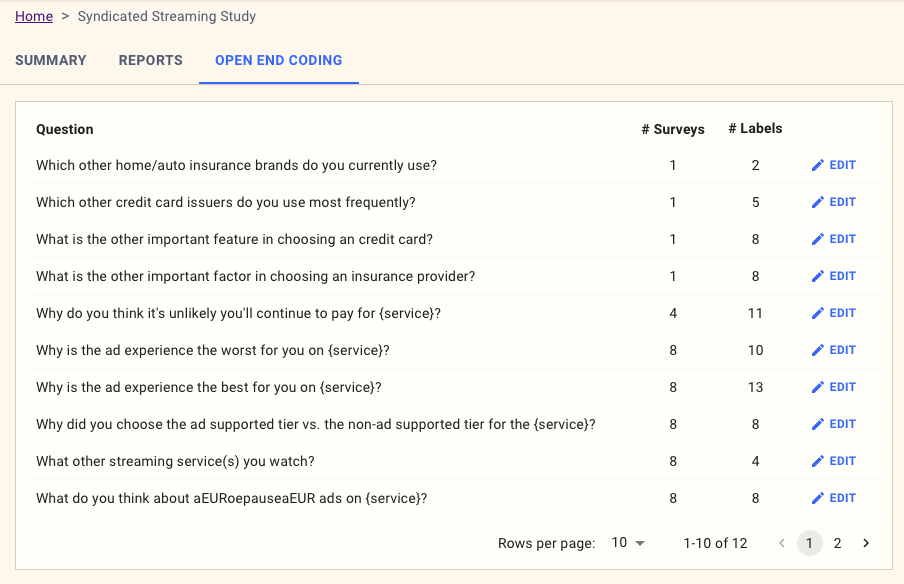The height and width of the screenshot is (584, 904).
Task: Click the previous page left chevron
Action: click(782, 543)
